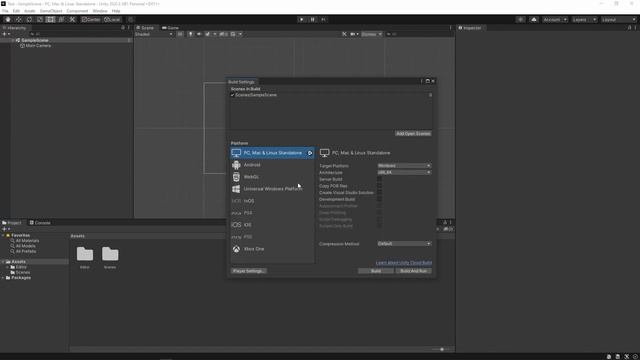Open the Gizmos dropdown in Scene view
The height and width of the screenshot is (360, 640).
click(371, 34)
